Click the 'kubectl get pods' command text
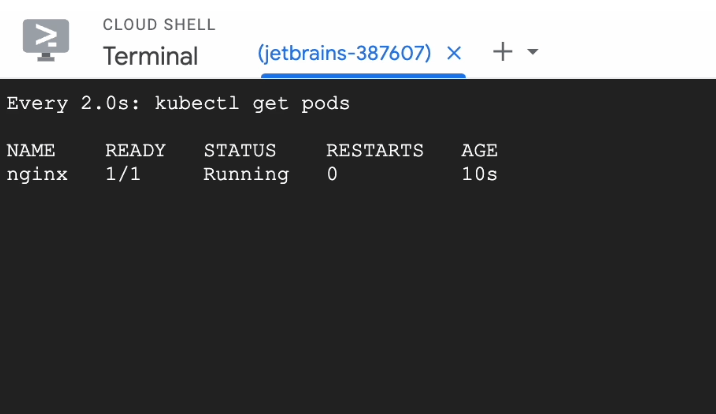Viewport: 716px width, 414px height. 252,103
